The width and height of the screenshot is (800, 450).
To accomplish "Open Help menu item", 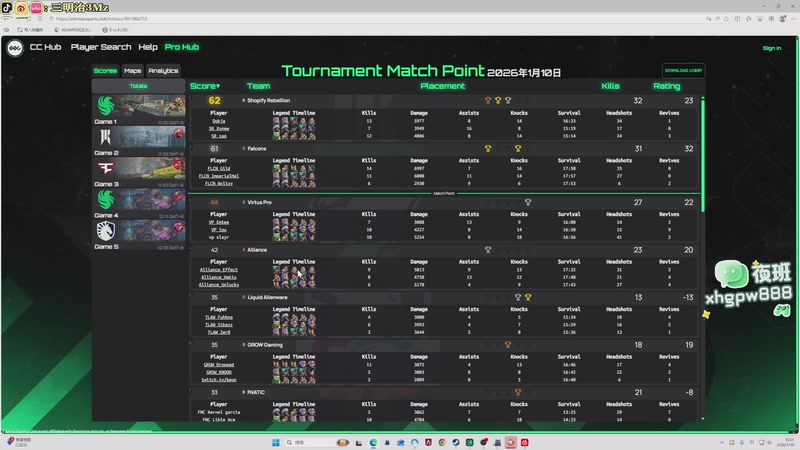I will (148, 47).
